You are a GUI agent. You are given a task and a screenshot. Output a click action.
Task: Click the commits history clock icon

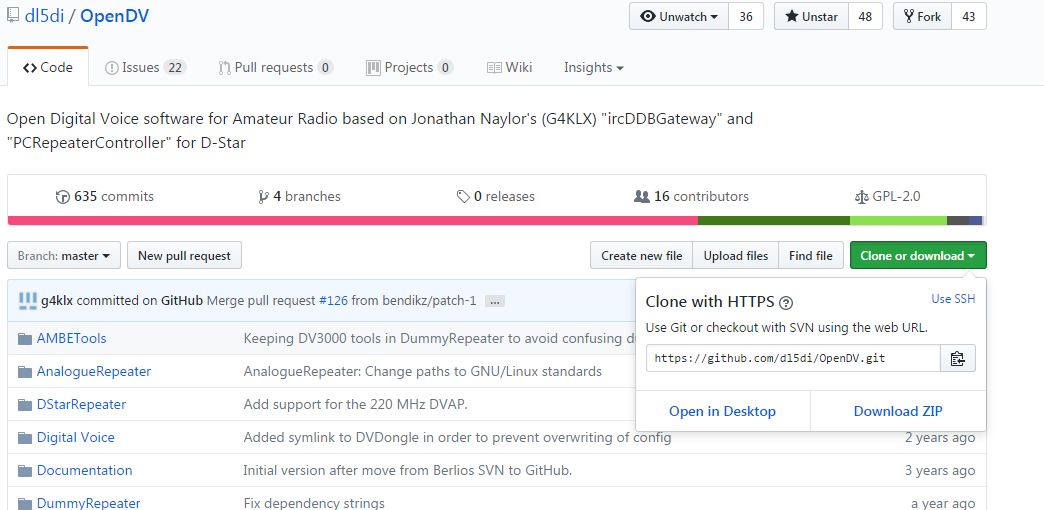pyautogui.click(x=63, y=197)
